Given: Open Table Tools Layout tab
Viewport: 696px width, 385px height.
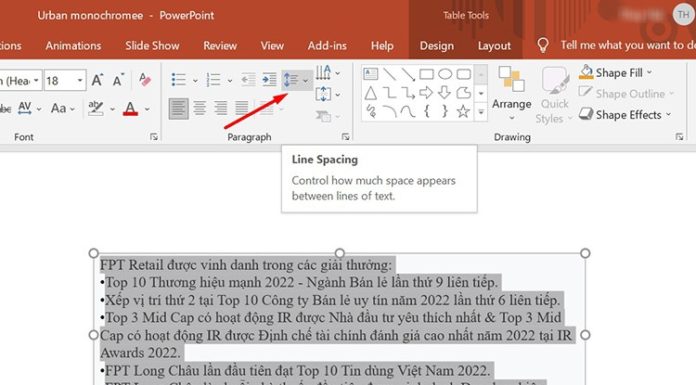Looking at the screenshot, I should coord(494,46).
